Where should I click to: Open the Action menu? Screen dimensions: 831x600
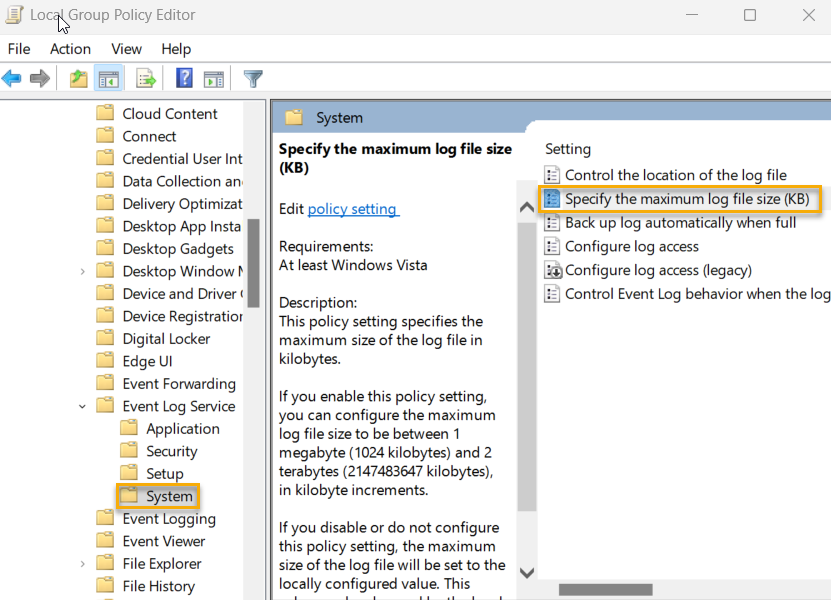tap(70, 48)
